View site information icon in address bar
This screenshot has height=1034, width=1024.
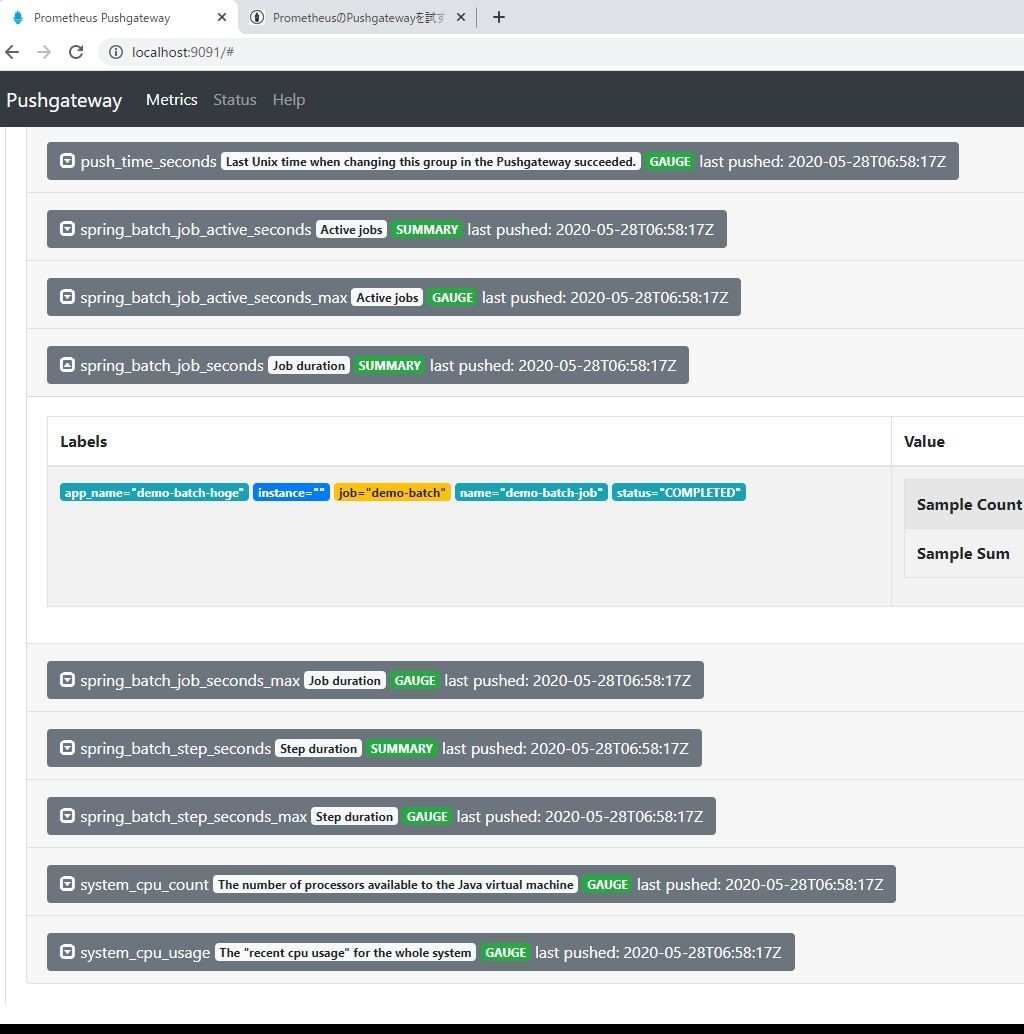(116, 52)
